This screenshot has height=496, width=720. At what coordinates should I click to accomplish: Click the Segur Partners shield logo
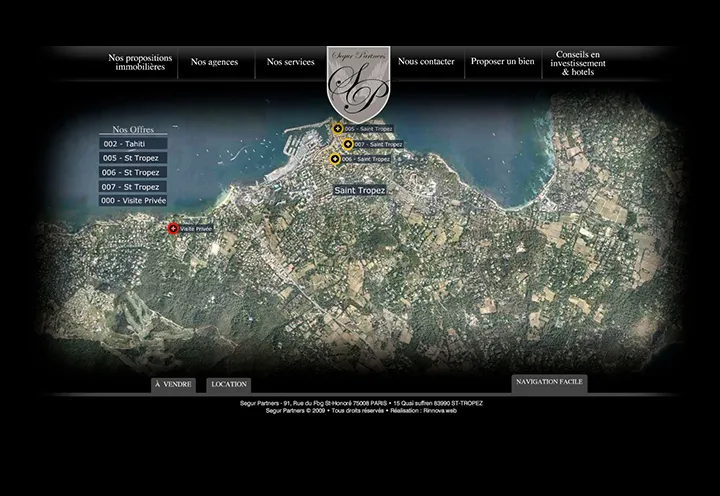[x=359, y=82]
